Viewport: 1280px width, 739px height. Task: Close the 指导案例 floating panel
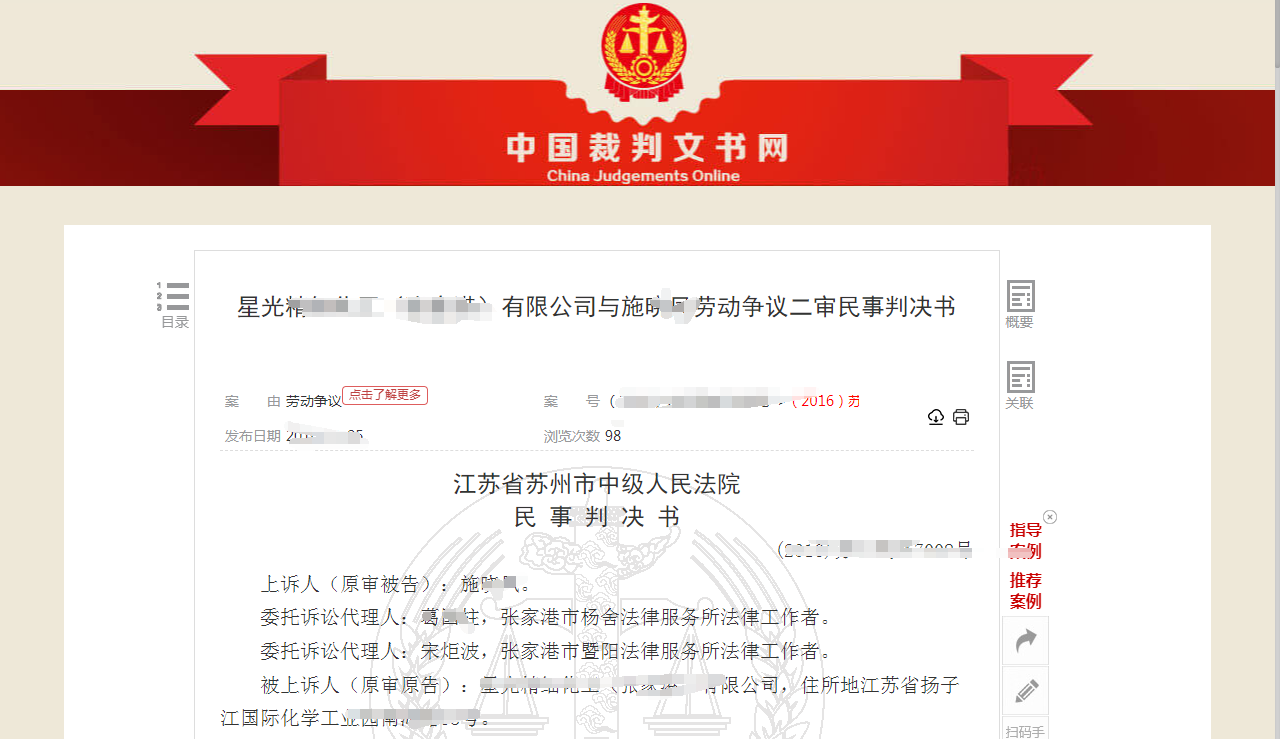(1050, 517)
